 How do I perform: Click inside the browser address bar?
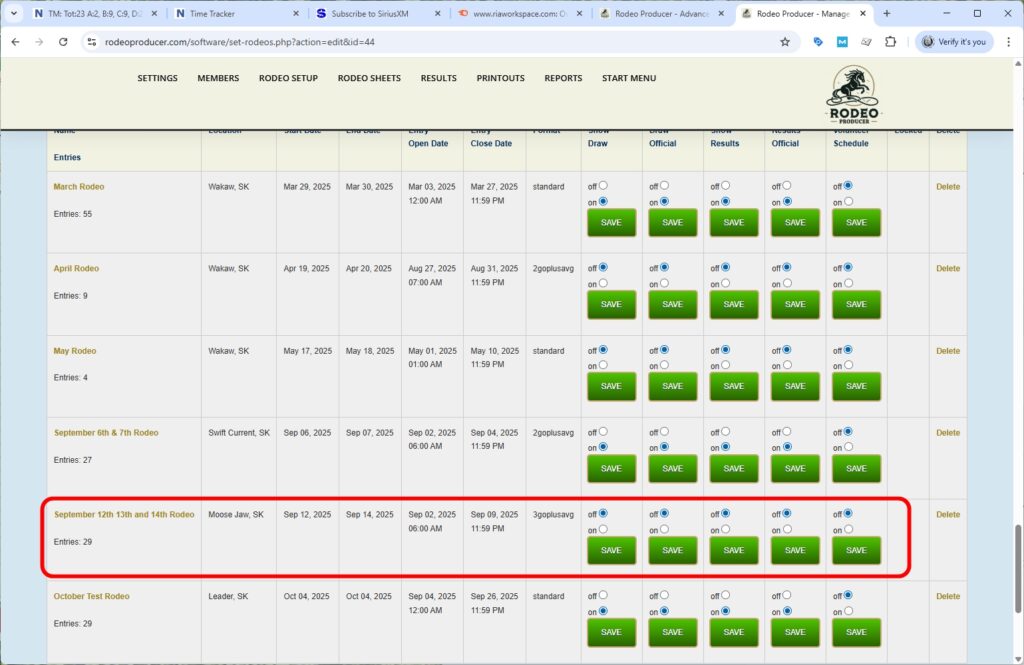[x=300, y=42]
